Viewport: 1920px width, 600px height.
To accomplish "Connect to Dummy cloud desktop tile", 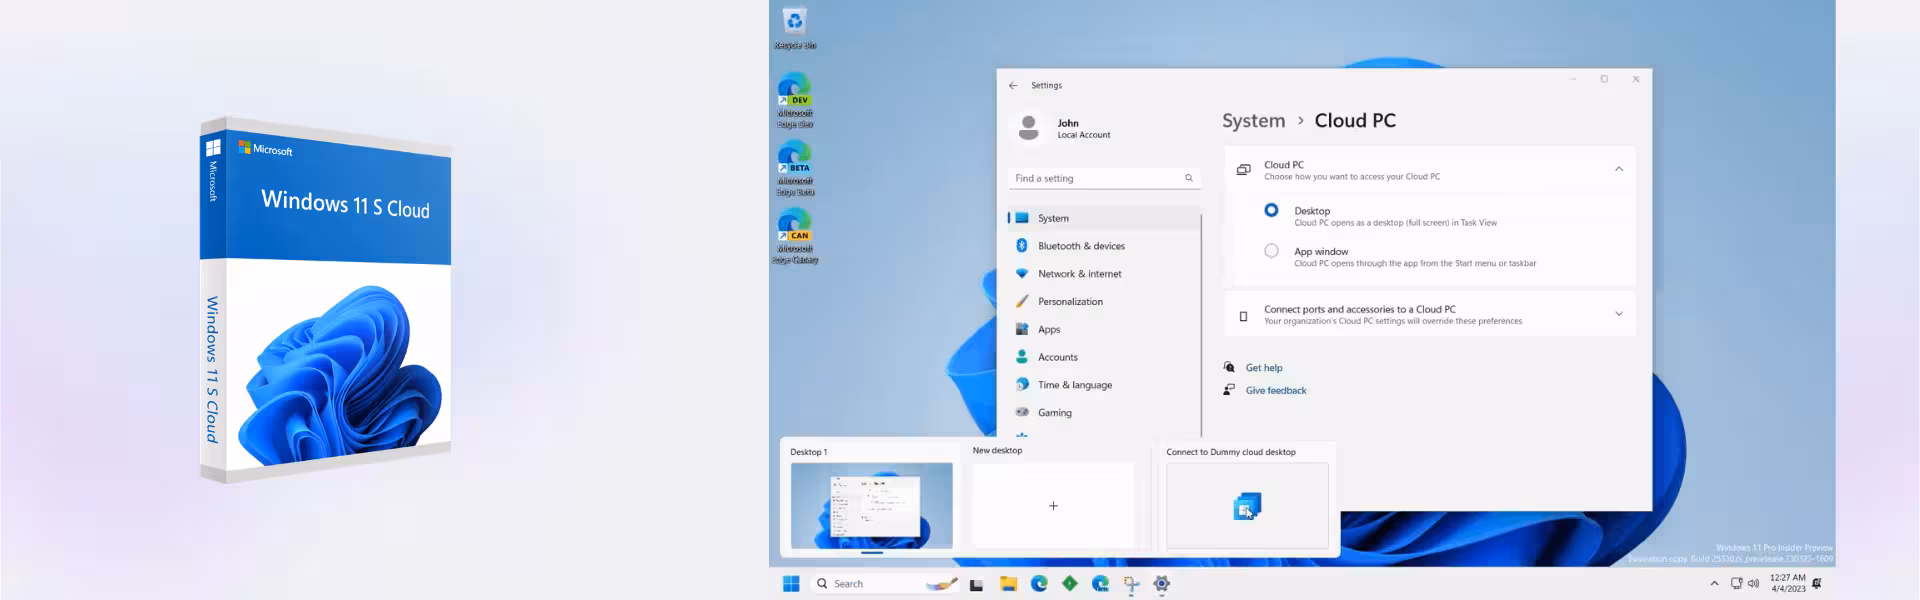I will coord(1247,505).
